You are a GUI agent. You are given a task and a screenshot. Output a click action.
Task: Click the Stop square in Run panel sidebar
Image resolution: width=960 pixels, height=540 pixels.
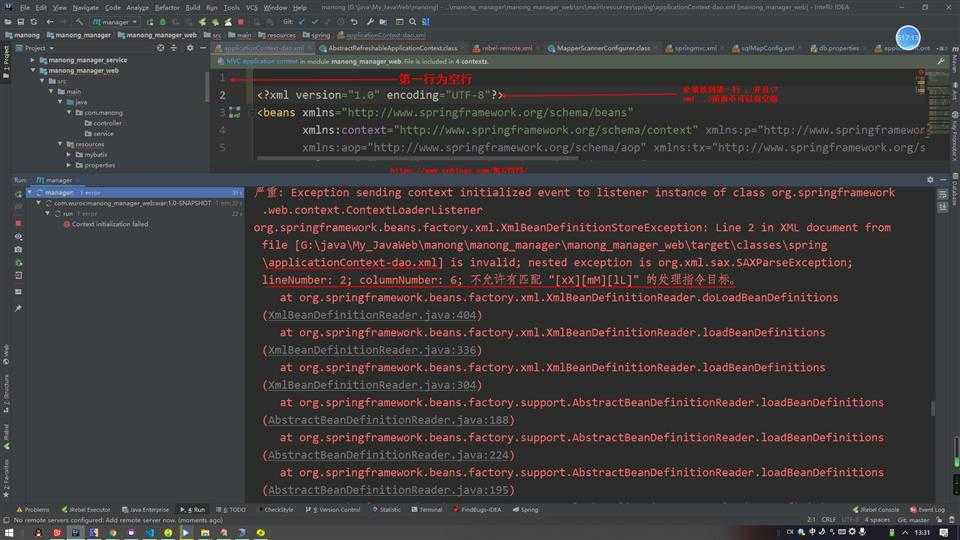(x=18, y=223)
